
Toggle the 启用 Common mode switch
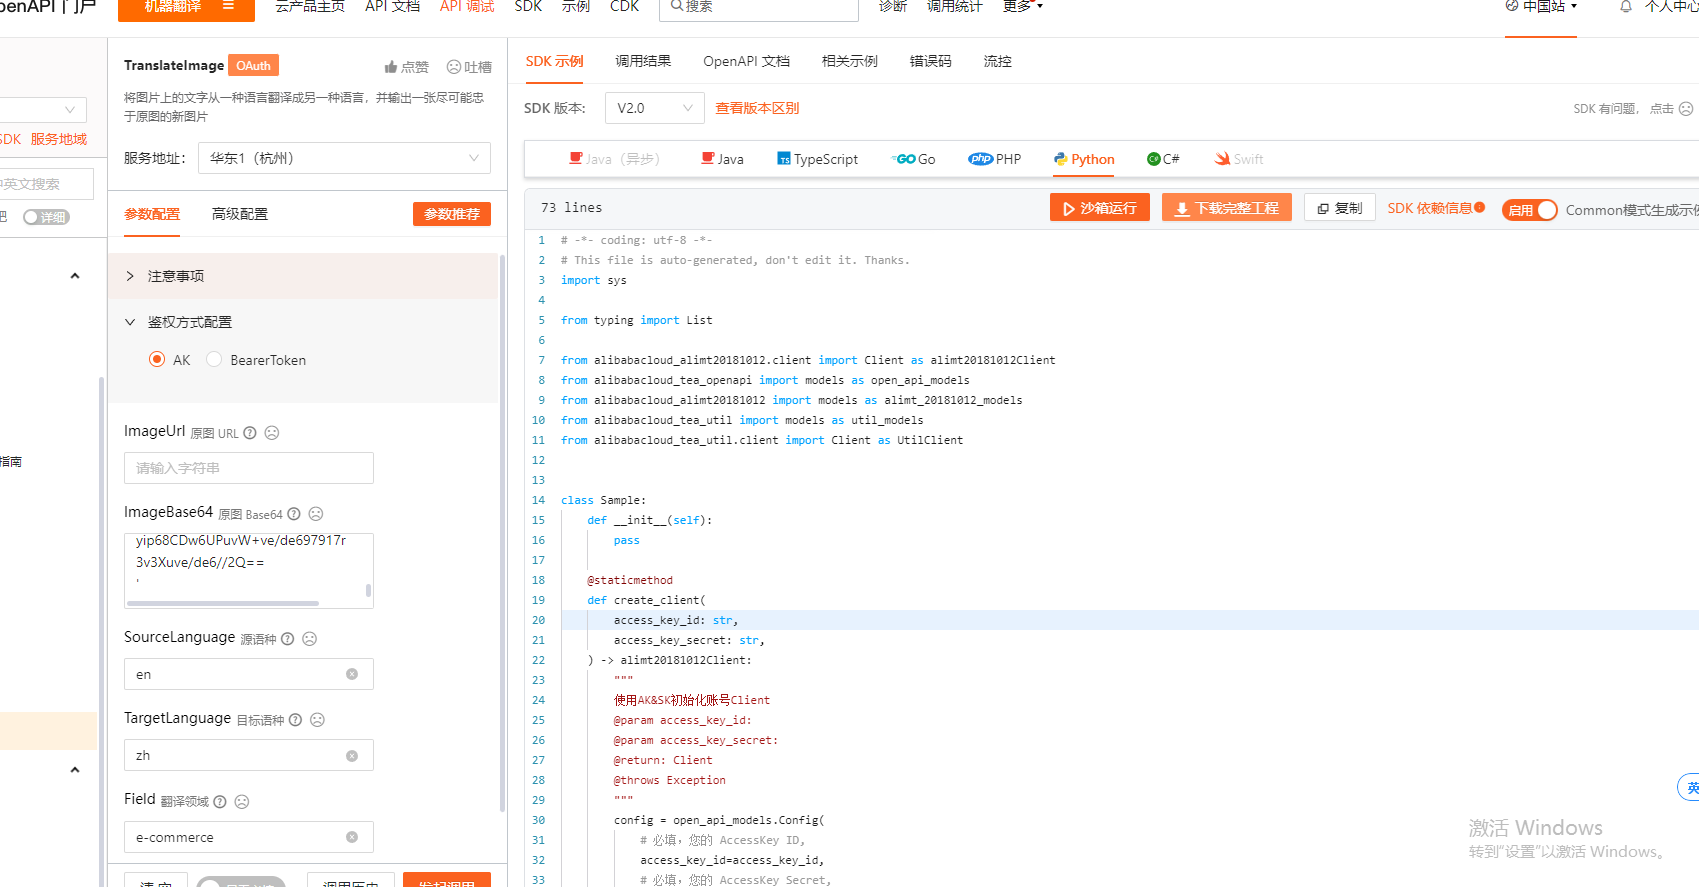[1530, 210]
